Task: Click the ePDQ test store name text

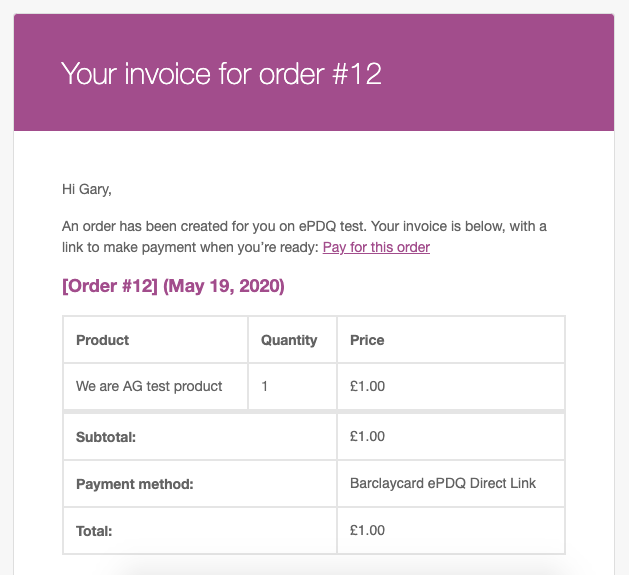Action: pyautogui.click(x=332, y=226)
